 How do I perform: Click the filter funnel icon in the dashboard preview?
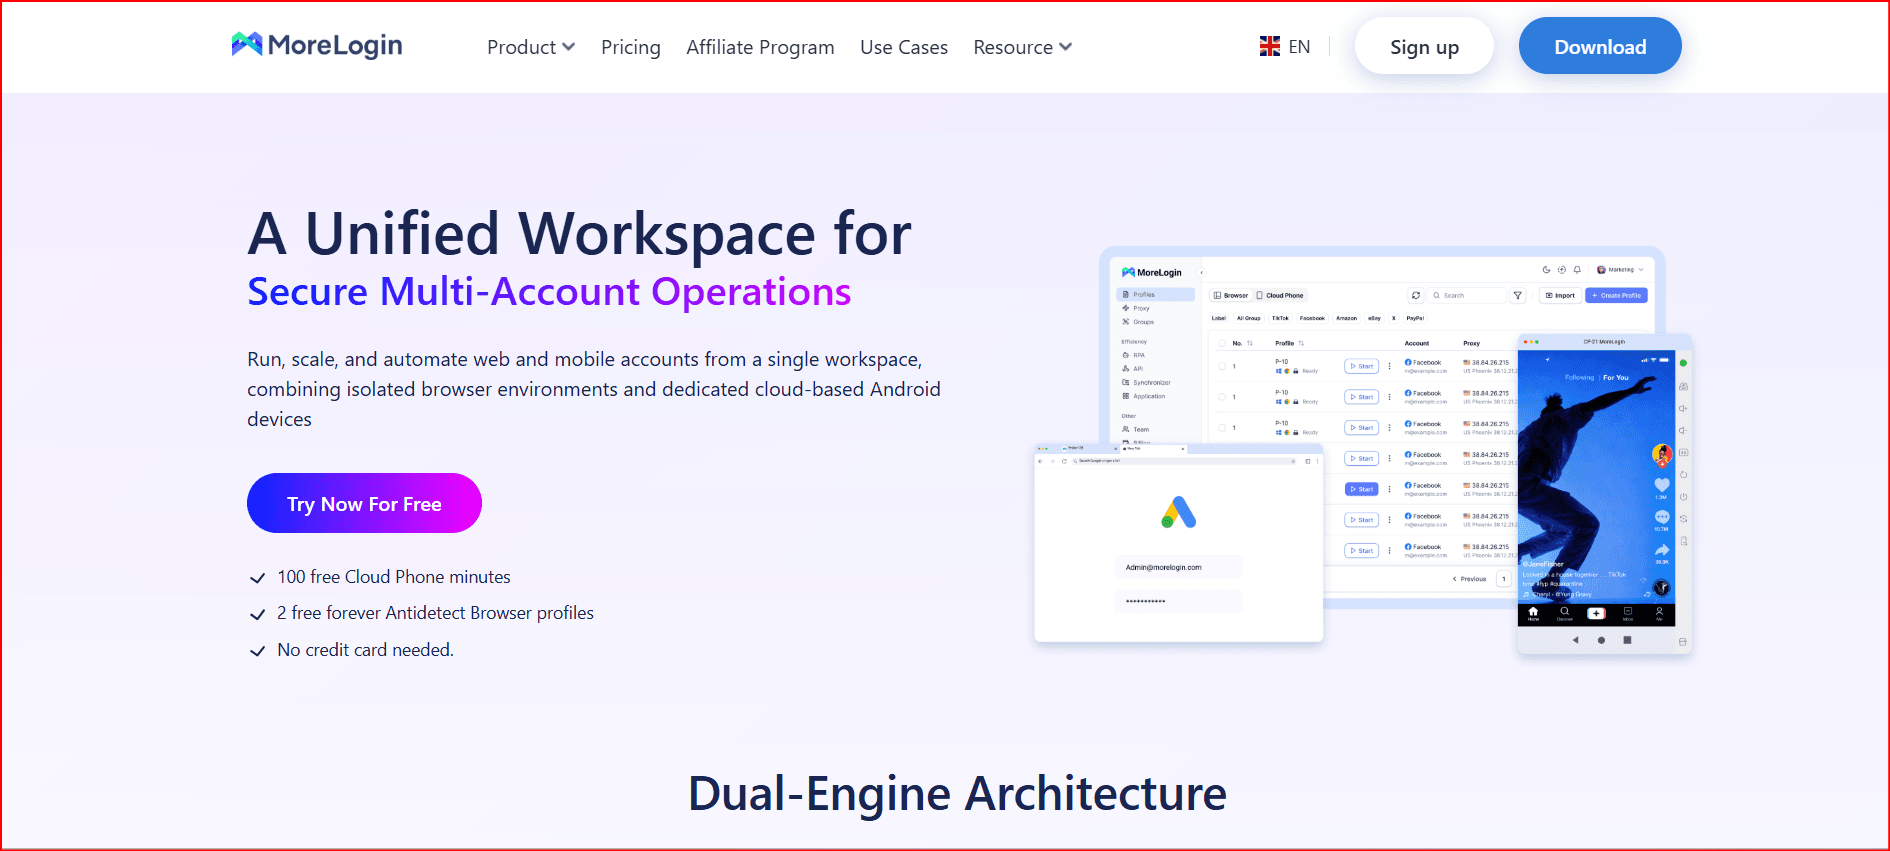[x=1517, y=296]
